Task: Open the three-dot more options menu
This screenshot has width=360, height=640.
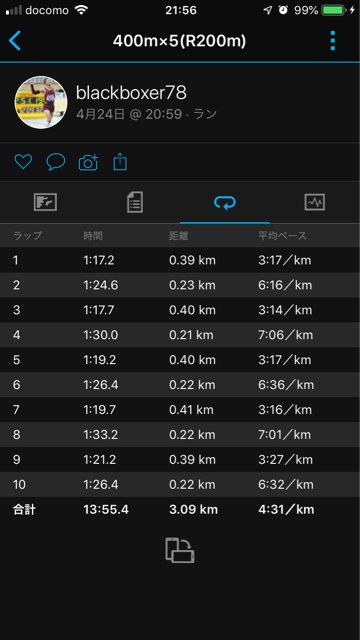Action: [333, 41]
